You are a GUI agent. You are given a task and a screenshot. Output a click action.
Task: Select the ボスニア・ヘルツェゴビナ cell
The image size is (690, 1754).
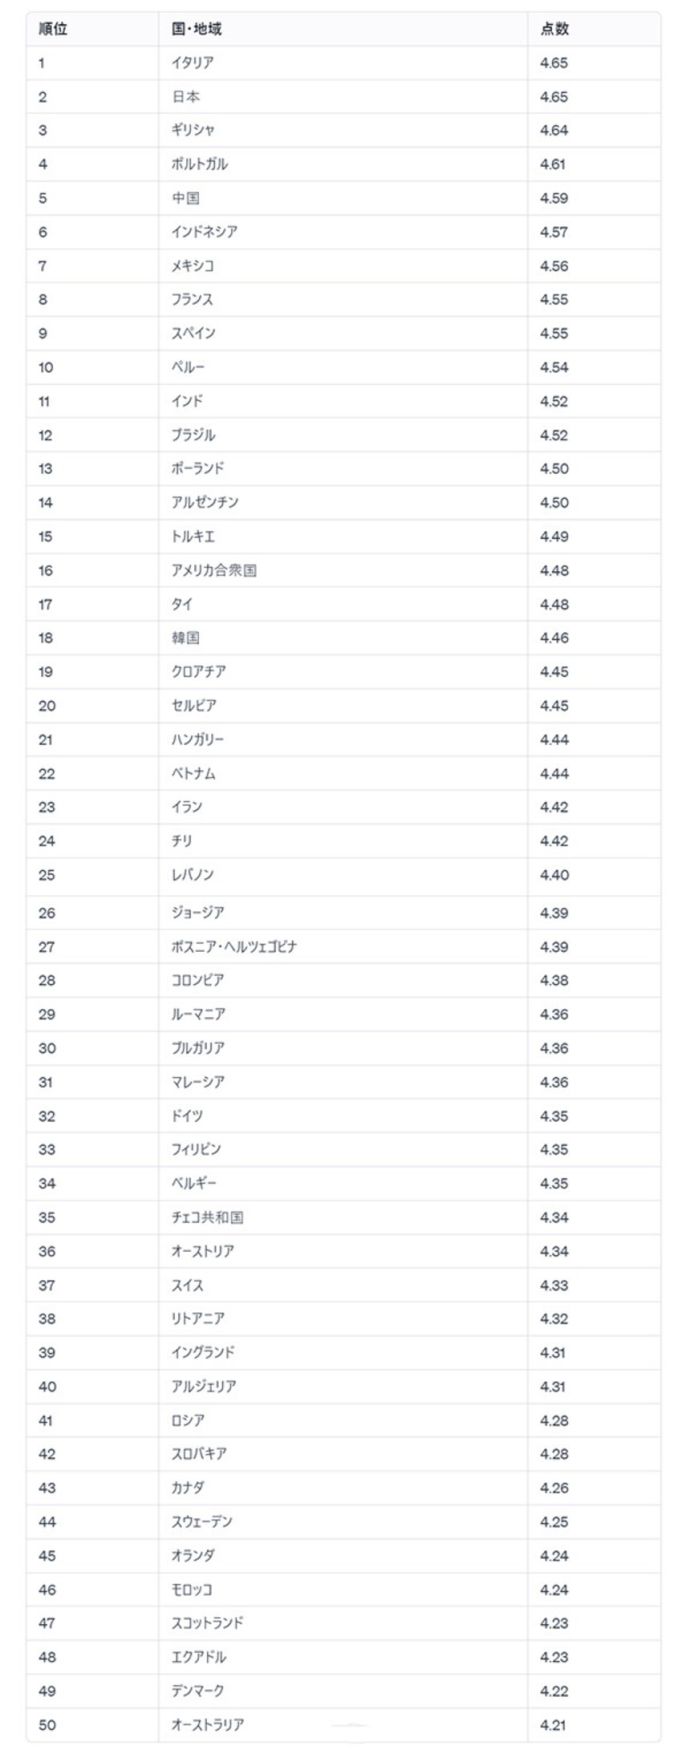pos(234,947)
